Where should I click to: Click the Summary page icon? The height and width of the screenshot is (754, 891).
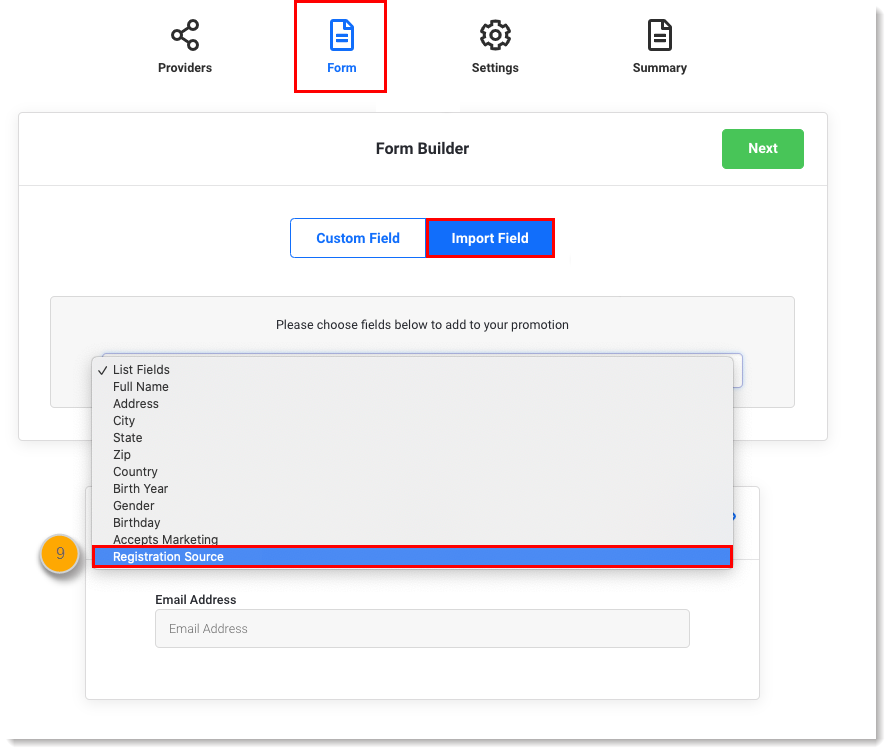coord(659,33)
